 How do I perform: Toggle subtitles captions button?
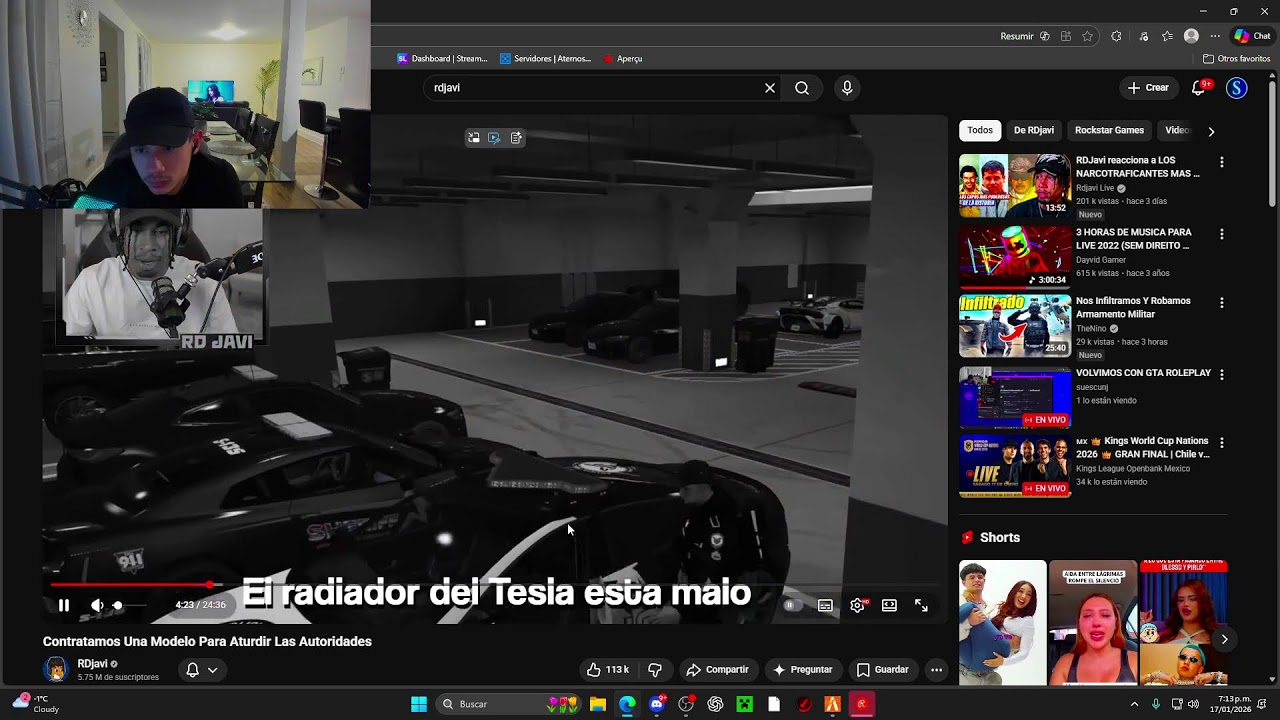tap(825, 605)
